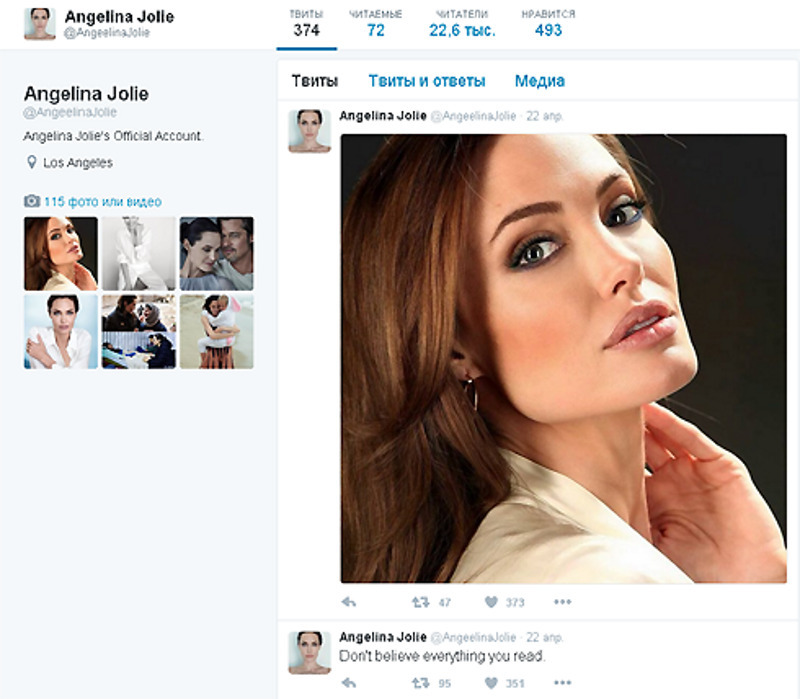The height and width of the screenshot is (699, 800).
Task: Like the photo tweet with 373 likes
Action: (491, 602)
